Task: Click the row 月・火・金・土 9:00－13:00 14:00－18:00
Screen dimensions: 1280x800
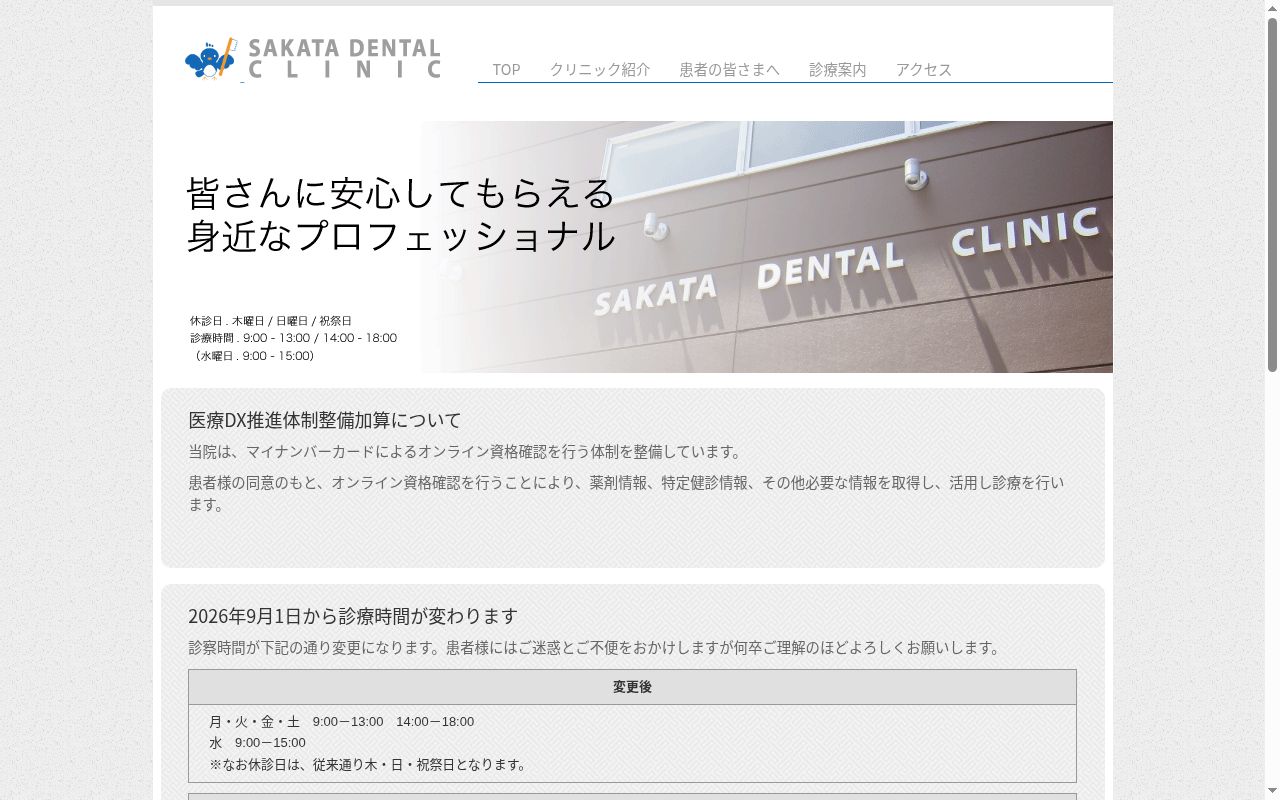Action: tap(342, 722)
